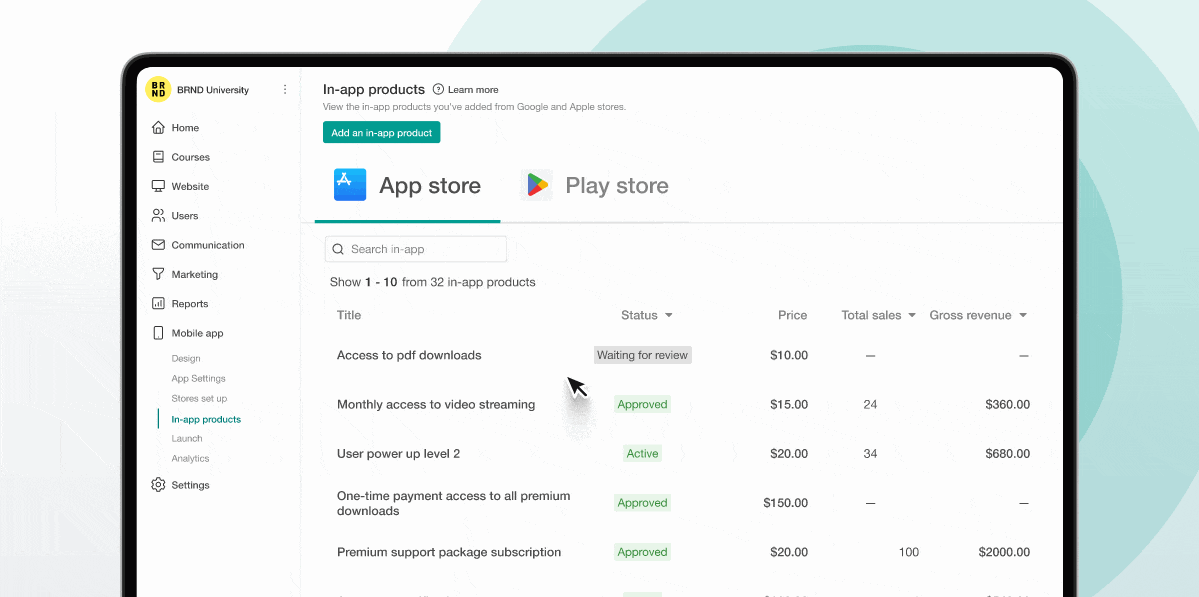The width and height of the screenshot is (1199, 597).
Task: Open the Settings gear icon
Action: point(158,485)
